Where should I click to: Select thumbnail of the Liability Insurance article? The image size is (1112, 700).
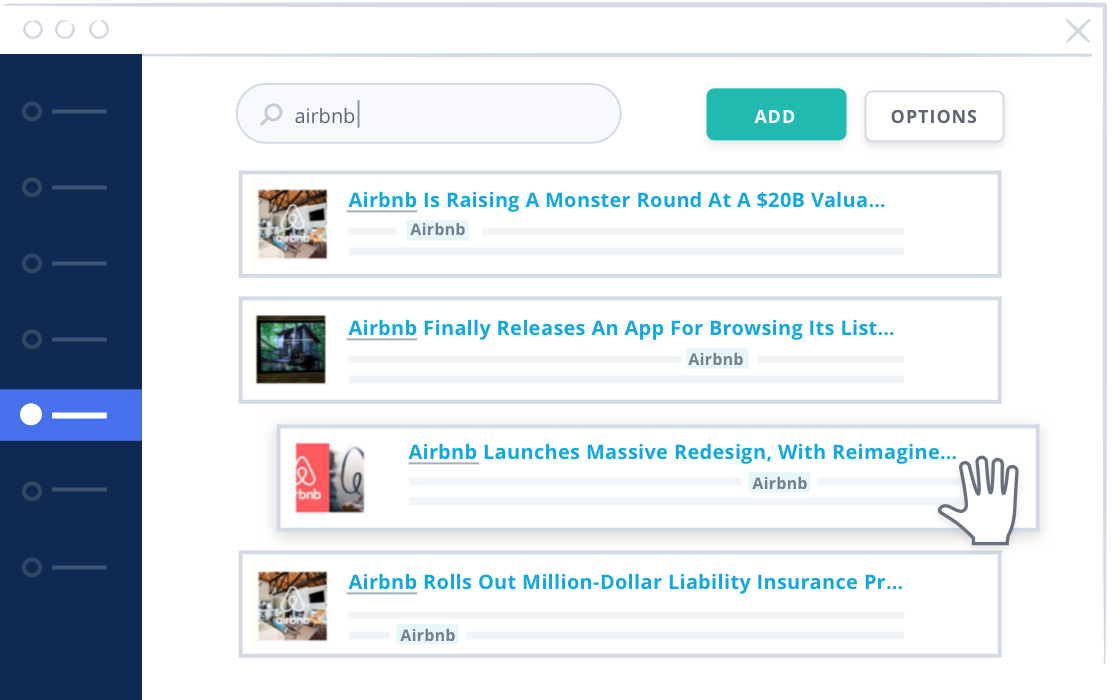coord(292,606)
